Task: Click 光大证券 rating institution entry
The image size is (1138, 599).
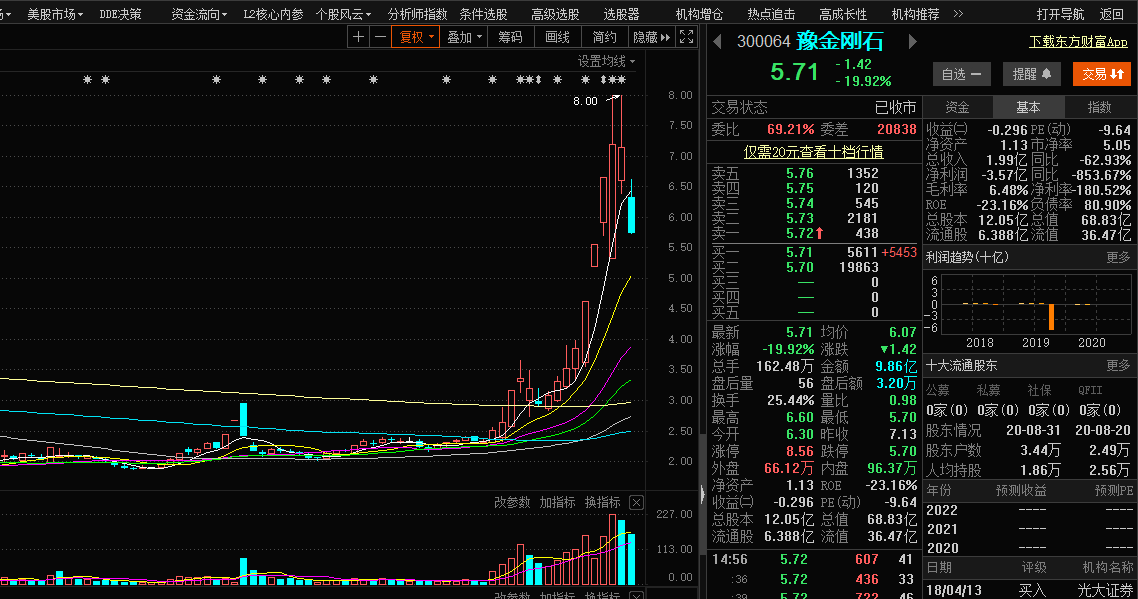Action: click(1105, 590)
